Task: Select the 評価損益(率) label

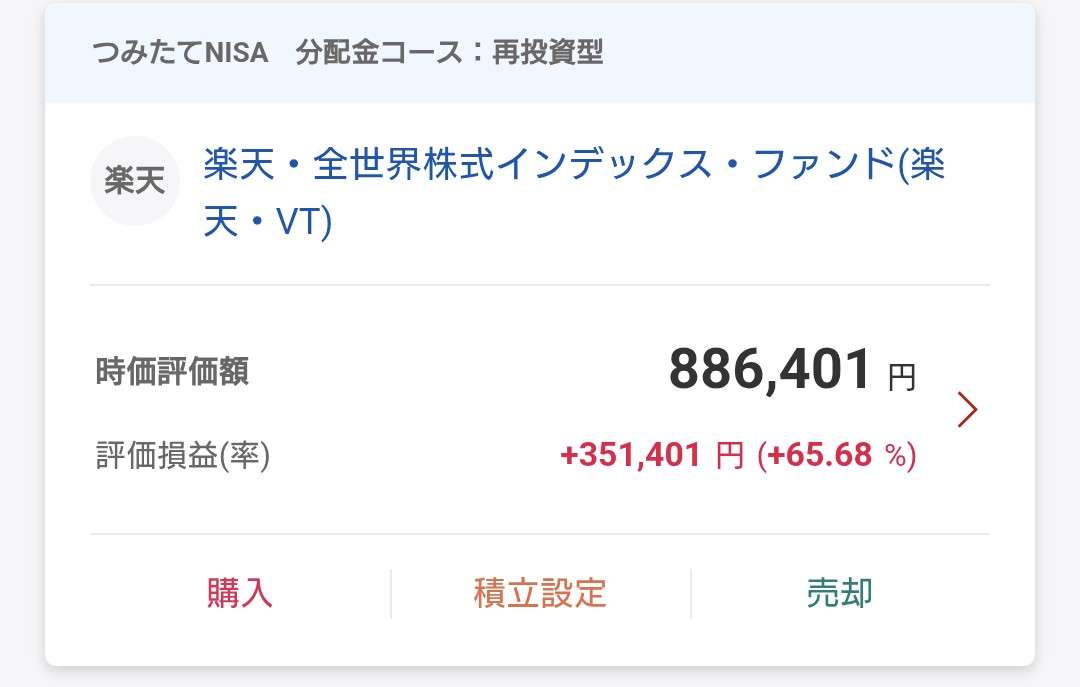Action: [x=183, y=455]
